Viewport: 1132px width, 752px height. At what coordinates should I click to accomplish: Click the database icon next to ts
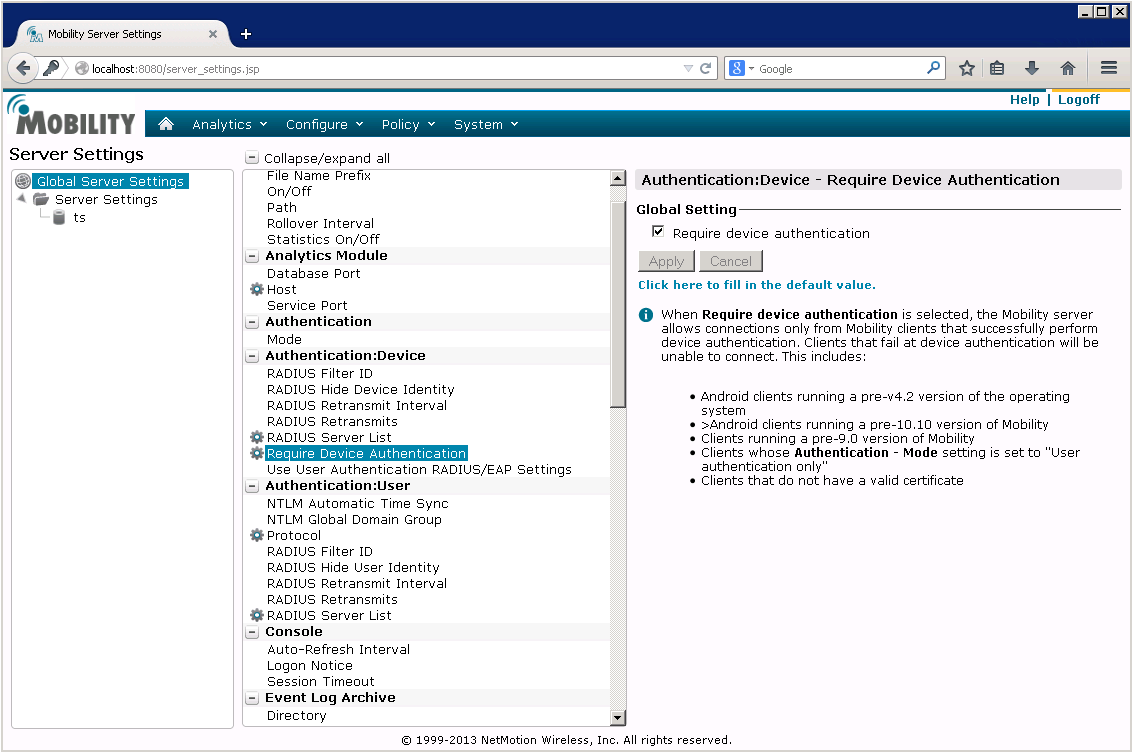click(59, 217)
